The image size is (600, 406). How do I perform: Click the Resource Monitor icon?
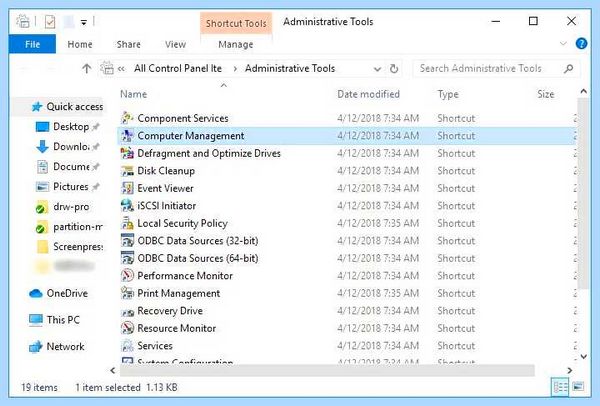tap(127, 328)
